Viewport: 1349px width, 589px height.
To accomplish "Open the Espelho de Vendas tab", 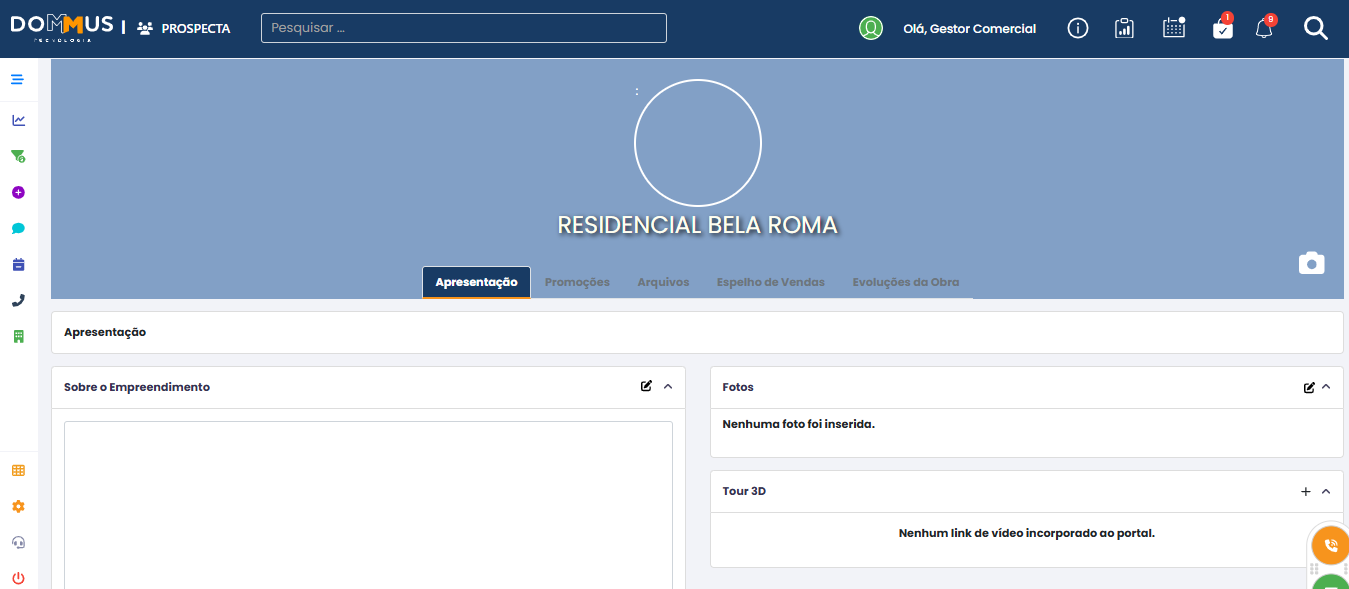I will point(770,282).
